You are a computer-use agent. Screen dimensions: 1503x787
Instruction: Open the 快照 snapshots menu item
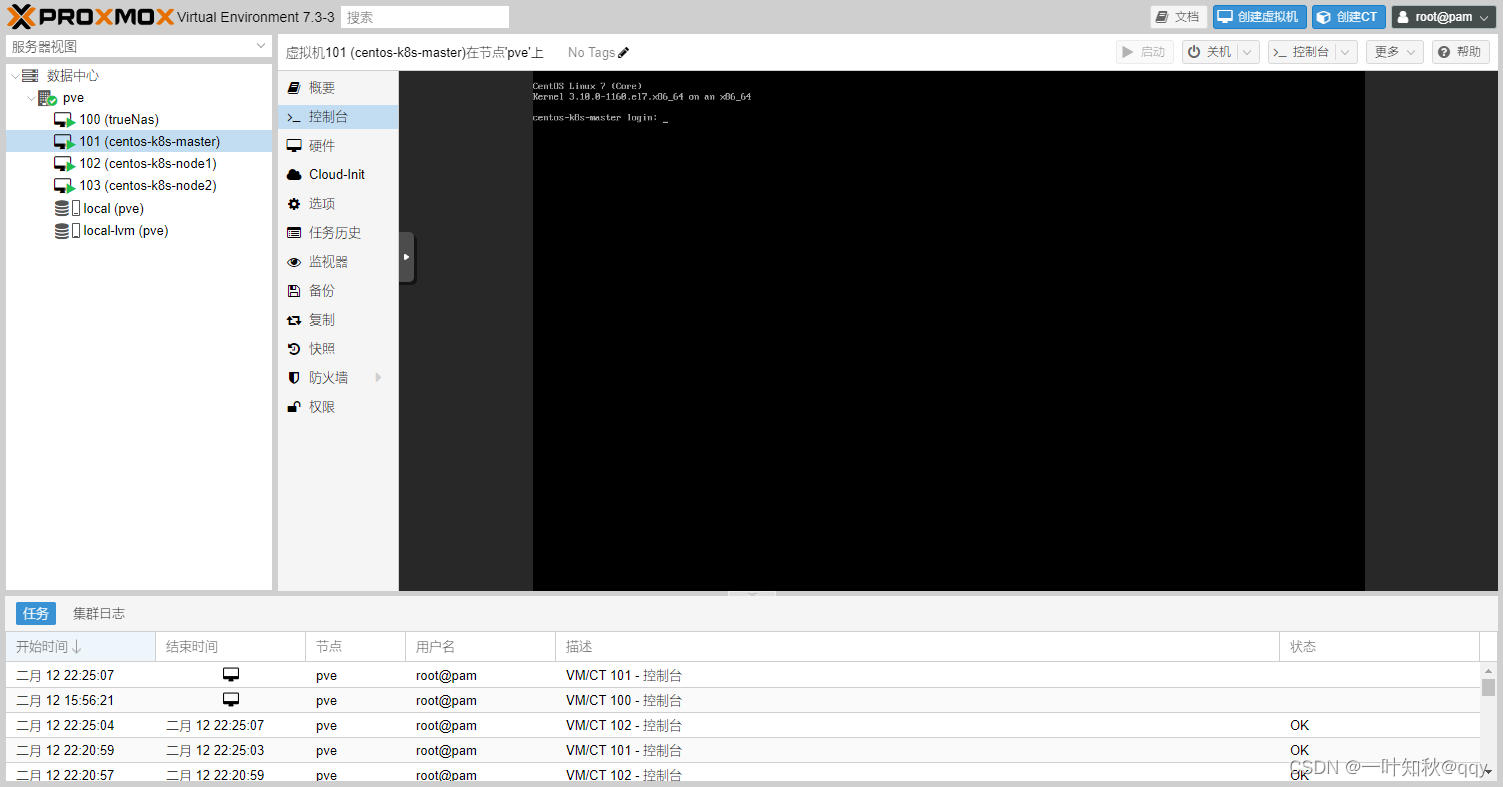tap(338, 349)
